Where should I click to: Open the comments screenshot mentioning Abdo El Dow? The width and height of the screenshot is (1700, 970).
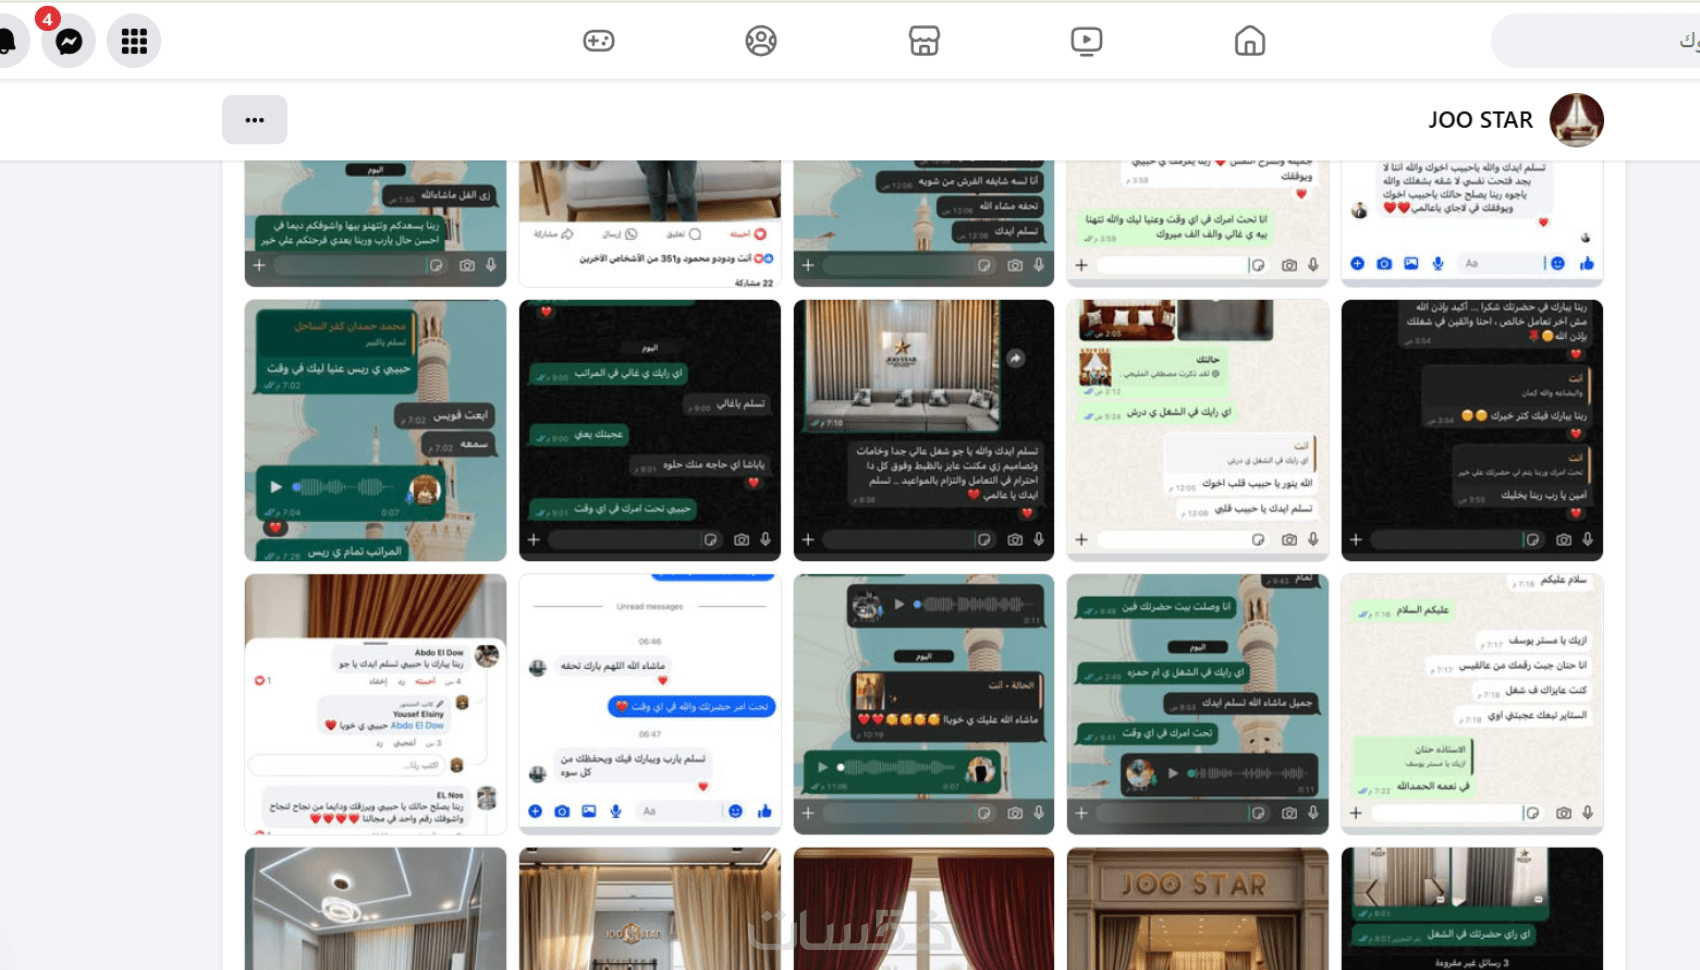376,704
